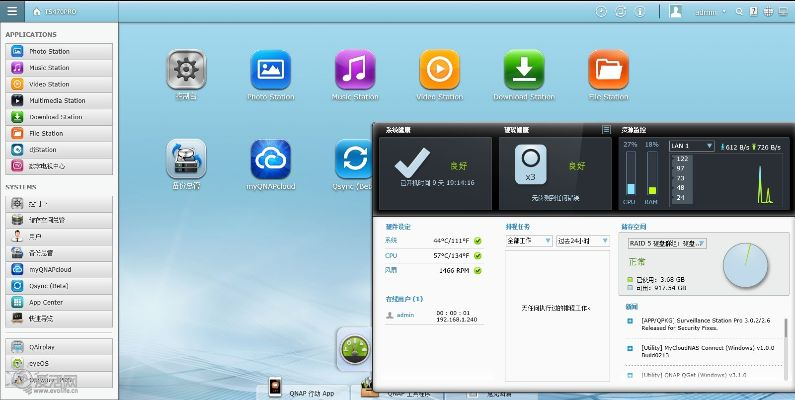
Task: Open backup entry in Systems sidebar
Action: 59,253
